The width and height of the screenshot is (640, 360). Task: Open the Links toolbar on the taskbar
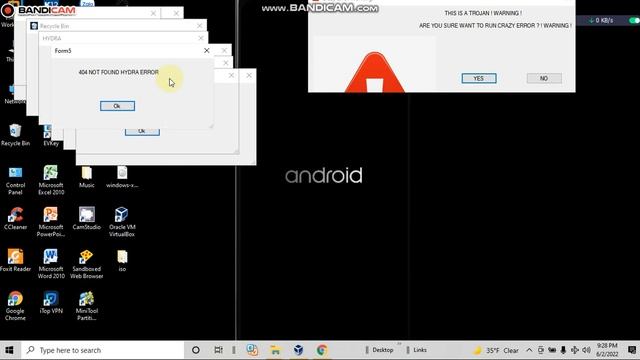[x=420, y=350]
